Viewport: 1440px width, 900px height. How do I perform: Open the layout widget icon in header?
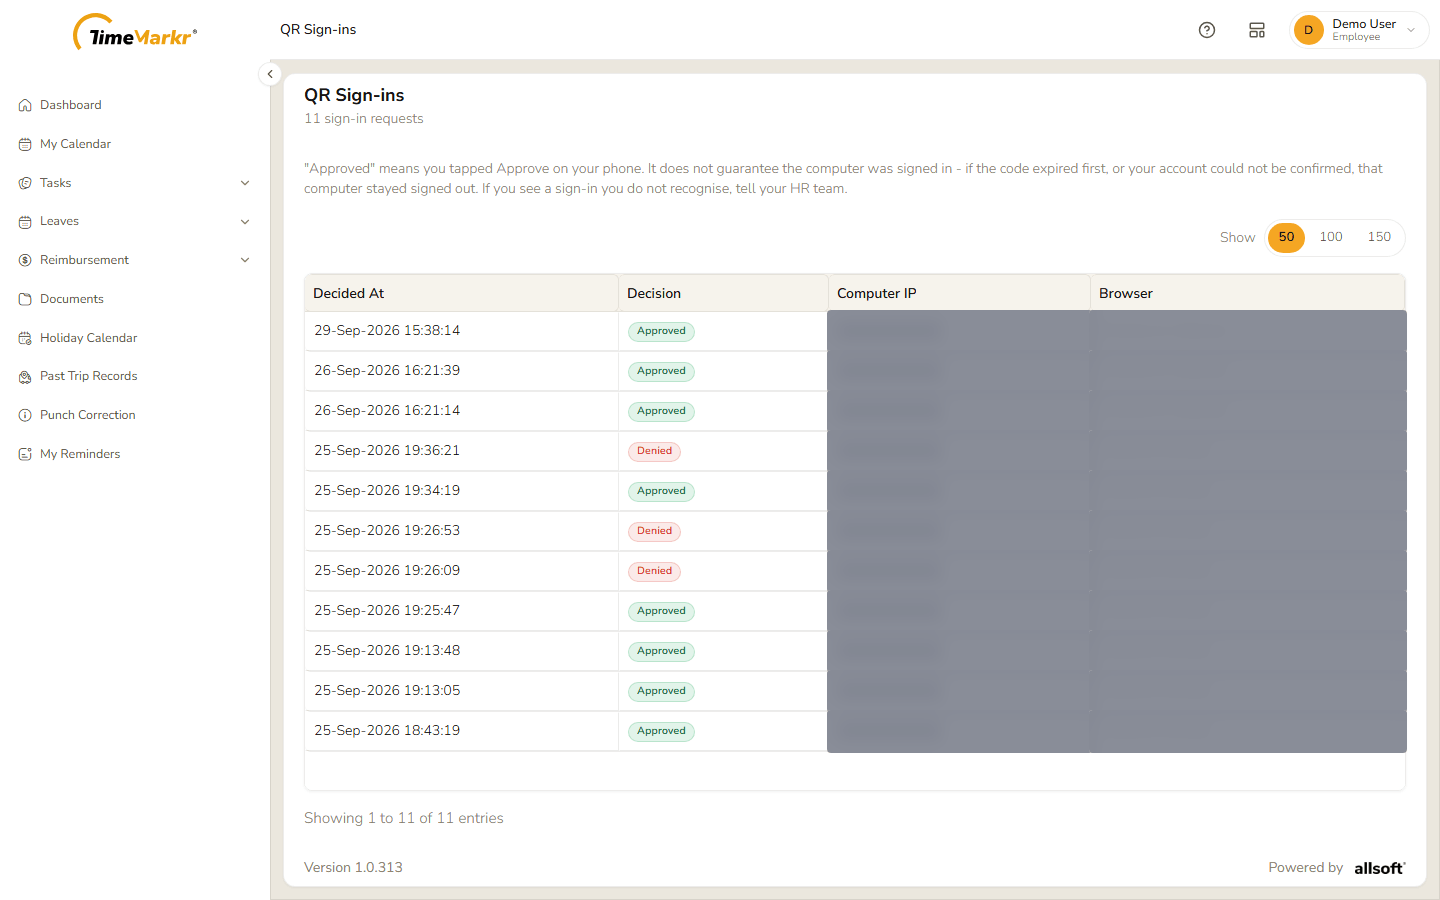coord(1257,30)
